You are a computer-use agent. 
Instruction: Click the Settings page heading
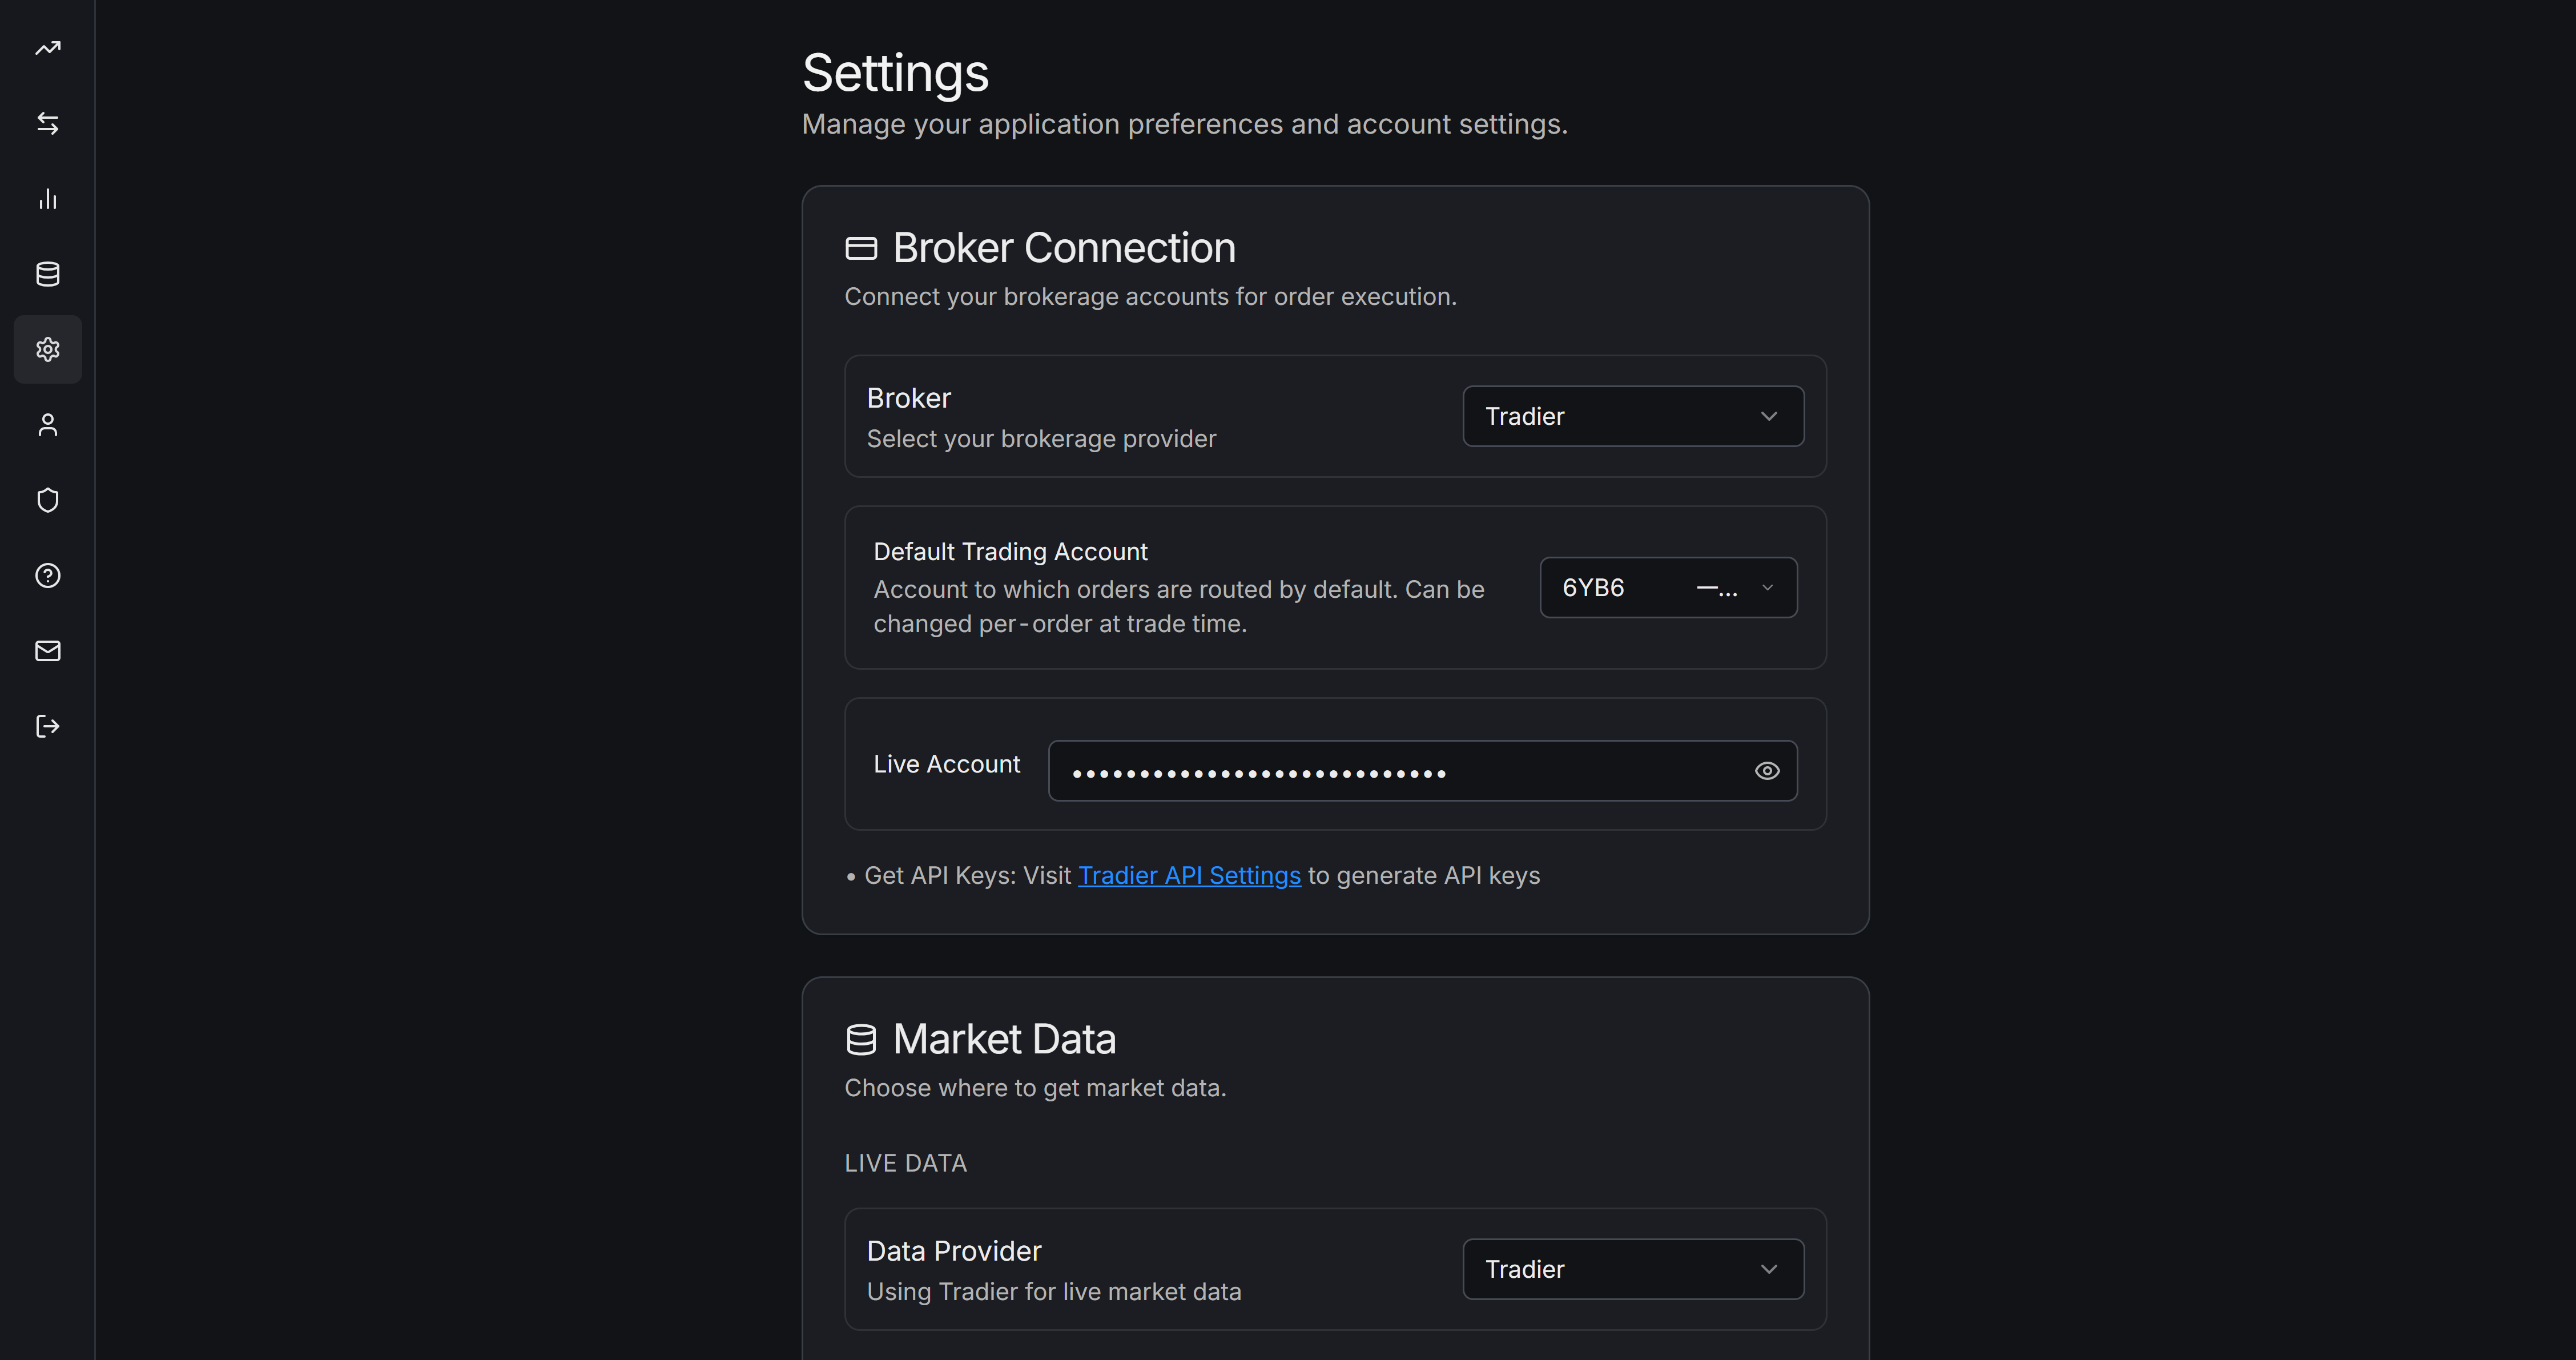tap(895, 74)
